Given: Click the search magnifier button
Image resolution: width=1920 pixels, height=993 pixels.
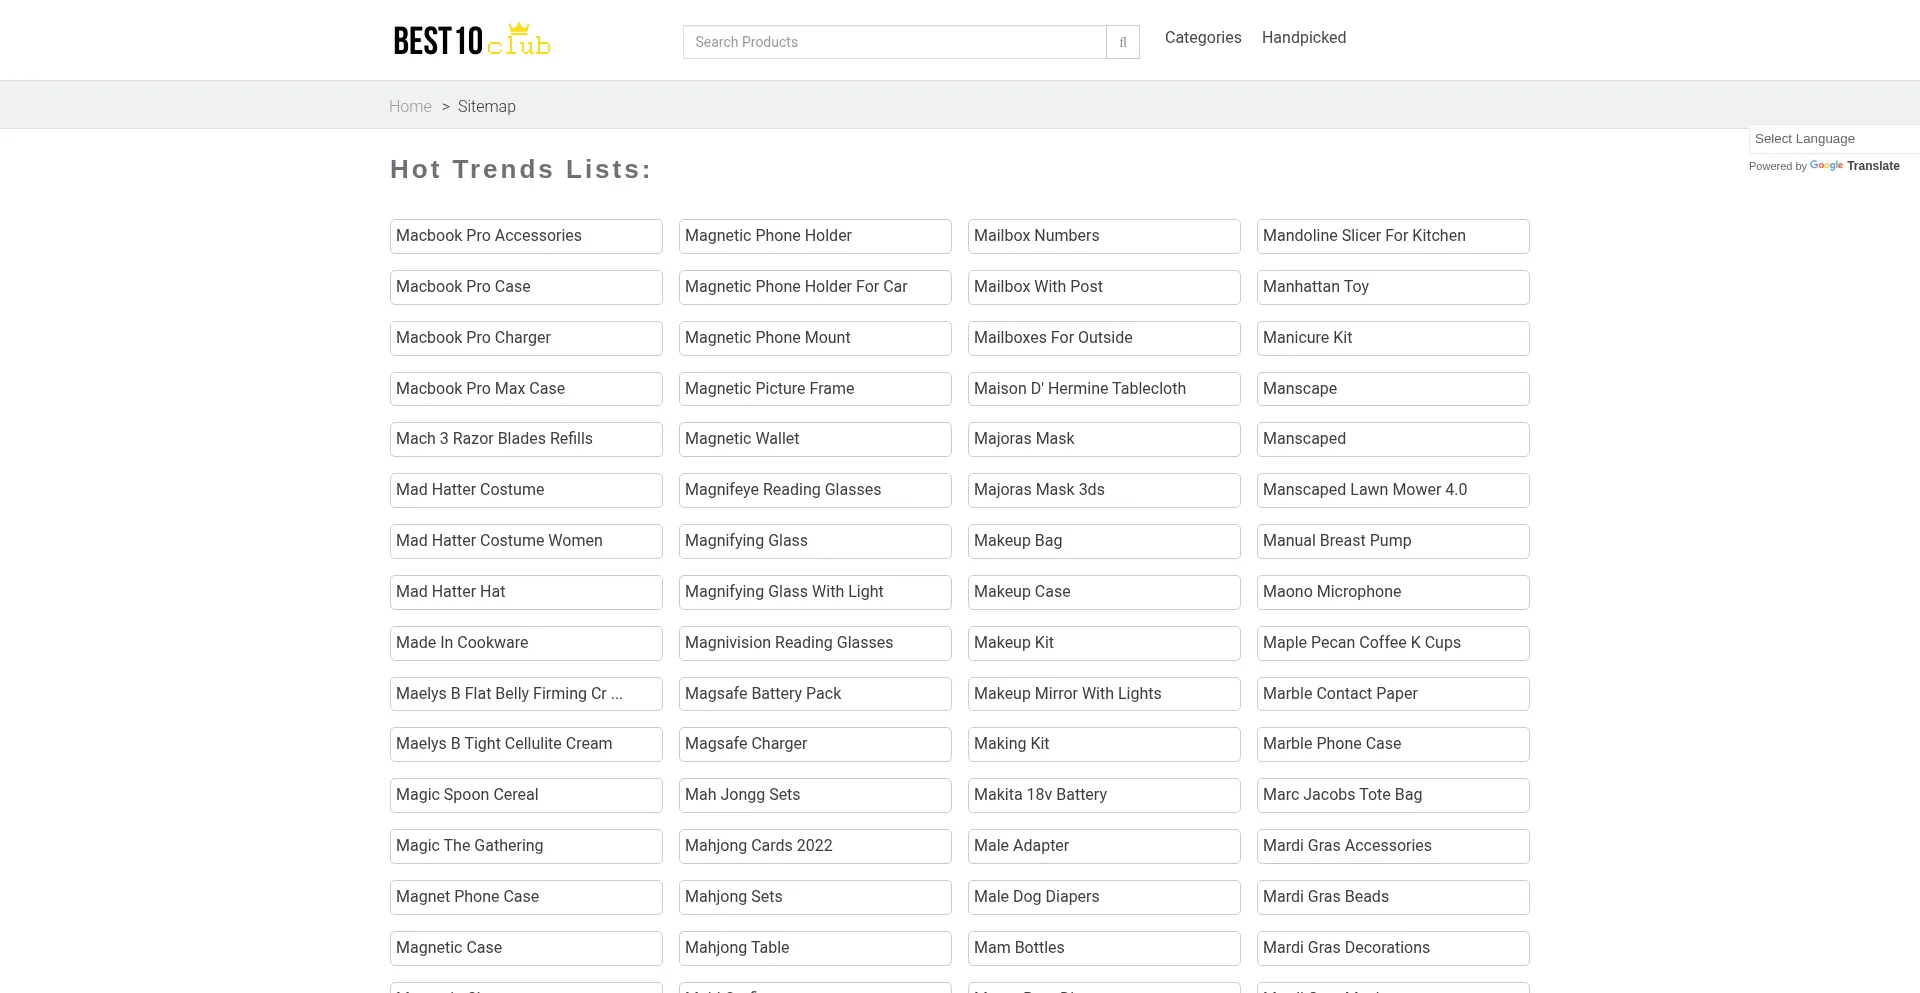Looking at the screenshot, I should pyautogui.click(x=1123, y=42).
